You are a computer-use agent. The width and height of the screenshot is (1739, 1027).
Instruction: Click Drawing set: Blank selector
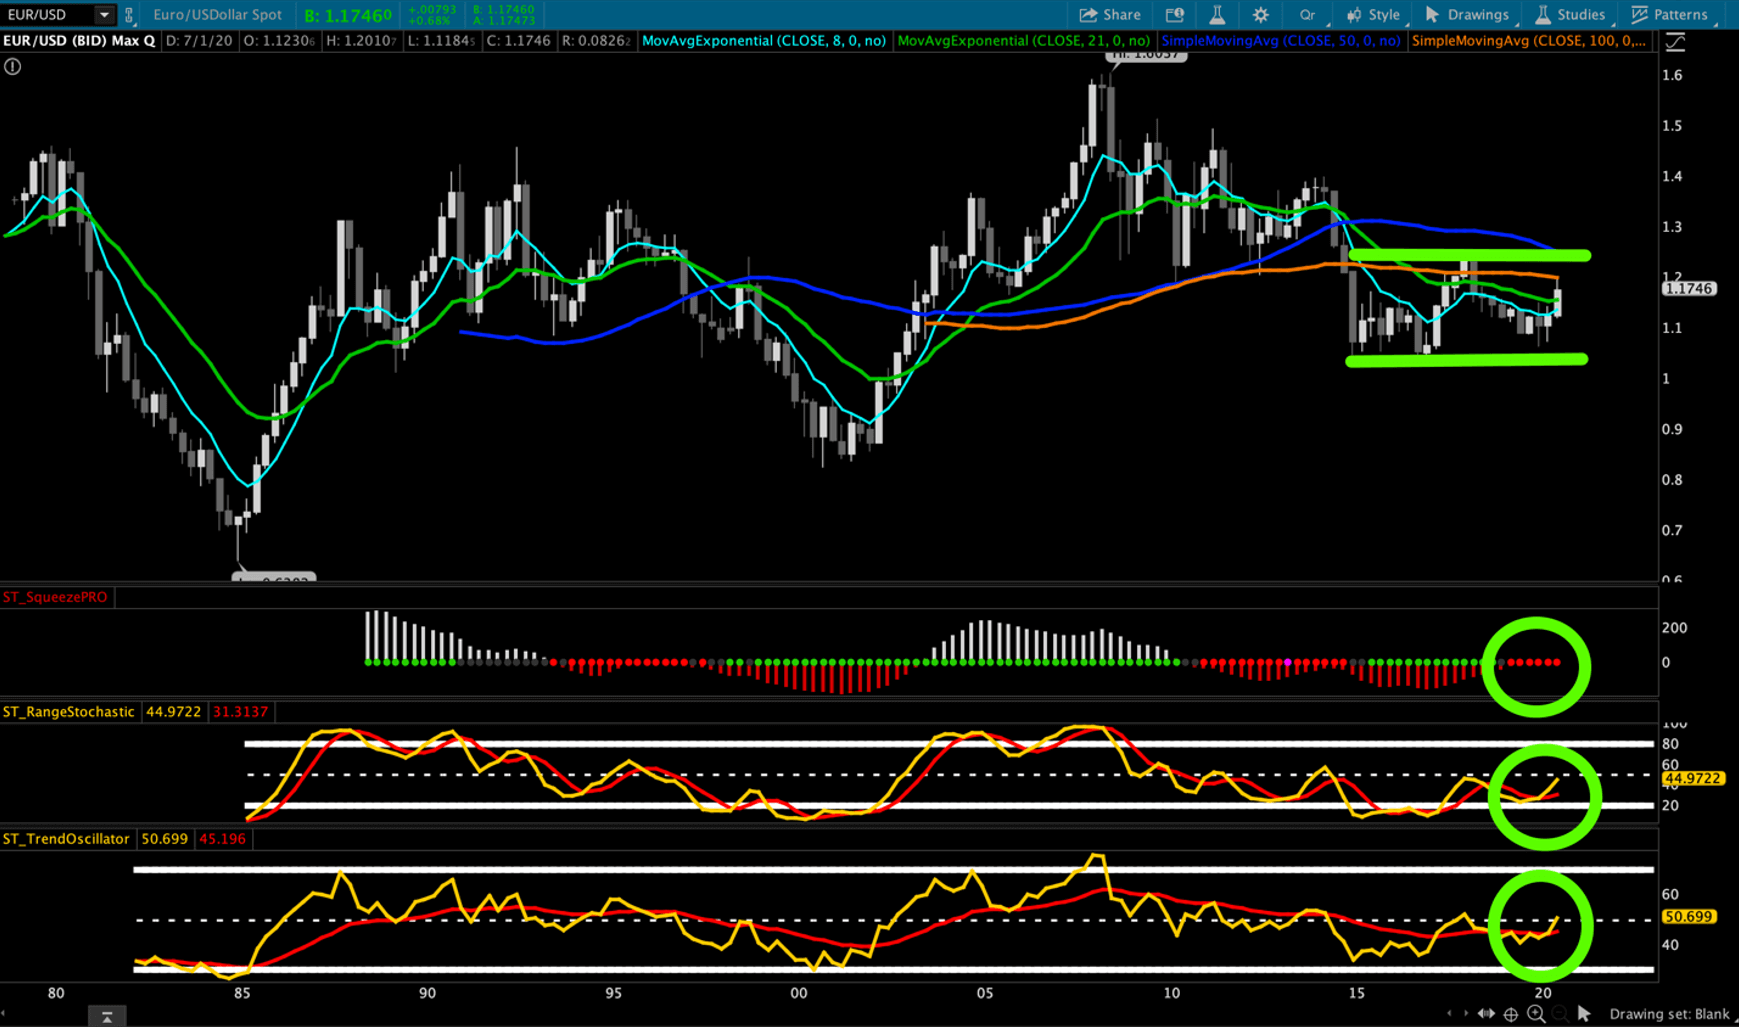click(1668, 1014)
